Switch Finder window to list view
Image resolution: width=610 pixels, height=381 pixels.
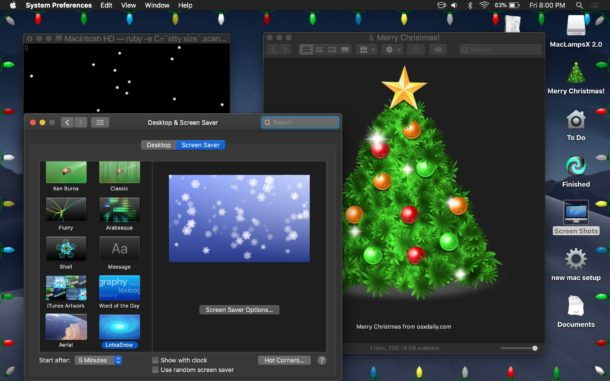pyautogui.click(x=319, y=50)
